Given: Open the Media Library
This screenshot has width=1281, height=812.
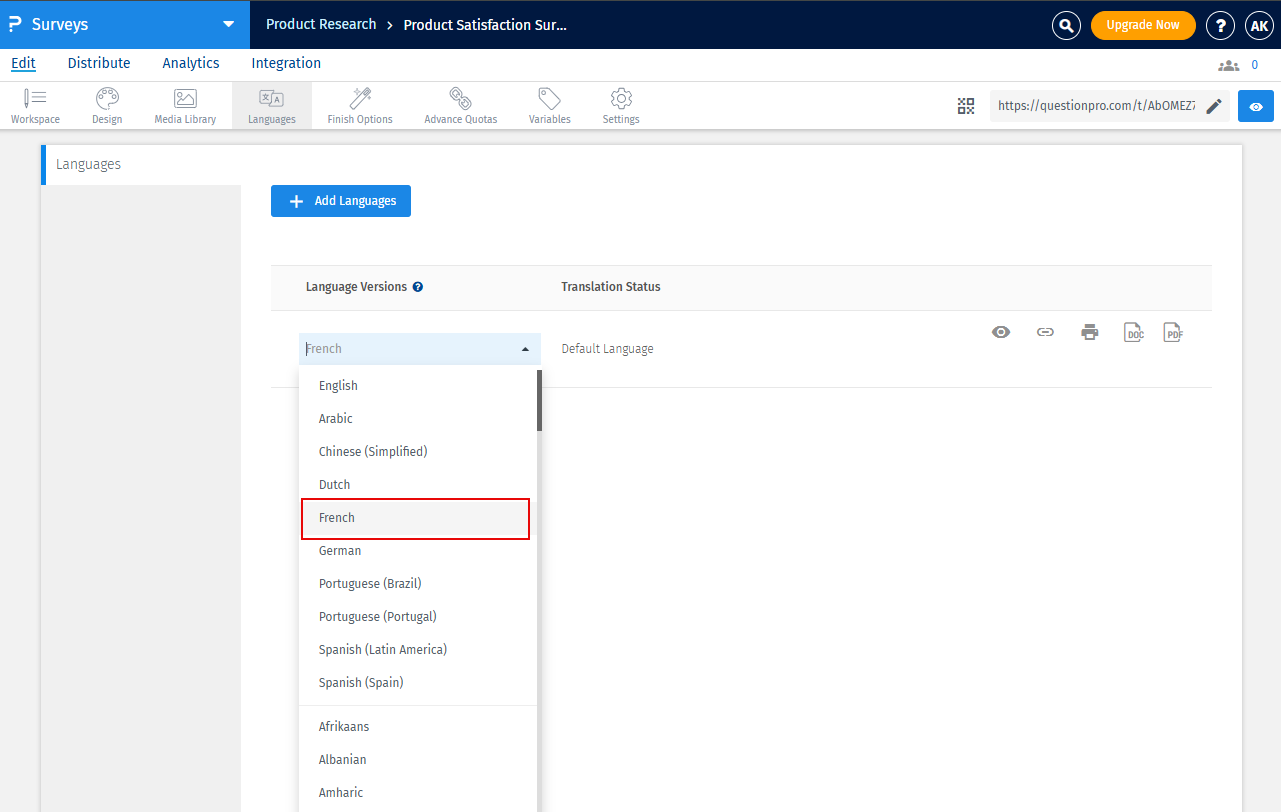Looking at the screenshot, I should pyautogui.click(x=185, y=105).
